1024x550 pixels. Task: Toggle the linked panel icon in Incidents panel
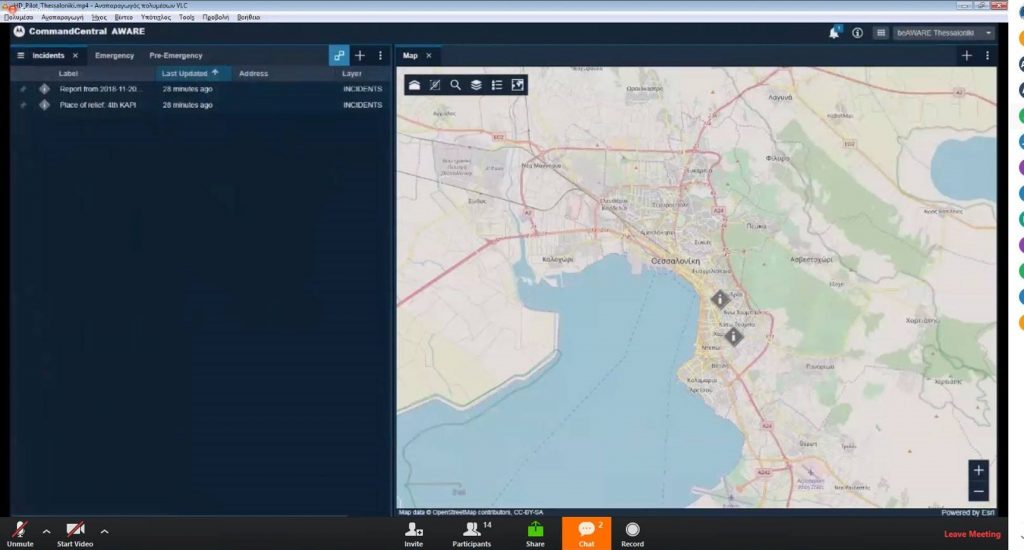pos(339,56)
